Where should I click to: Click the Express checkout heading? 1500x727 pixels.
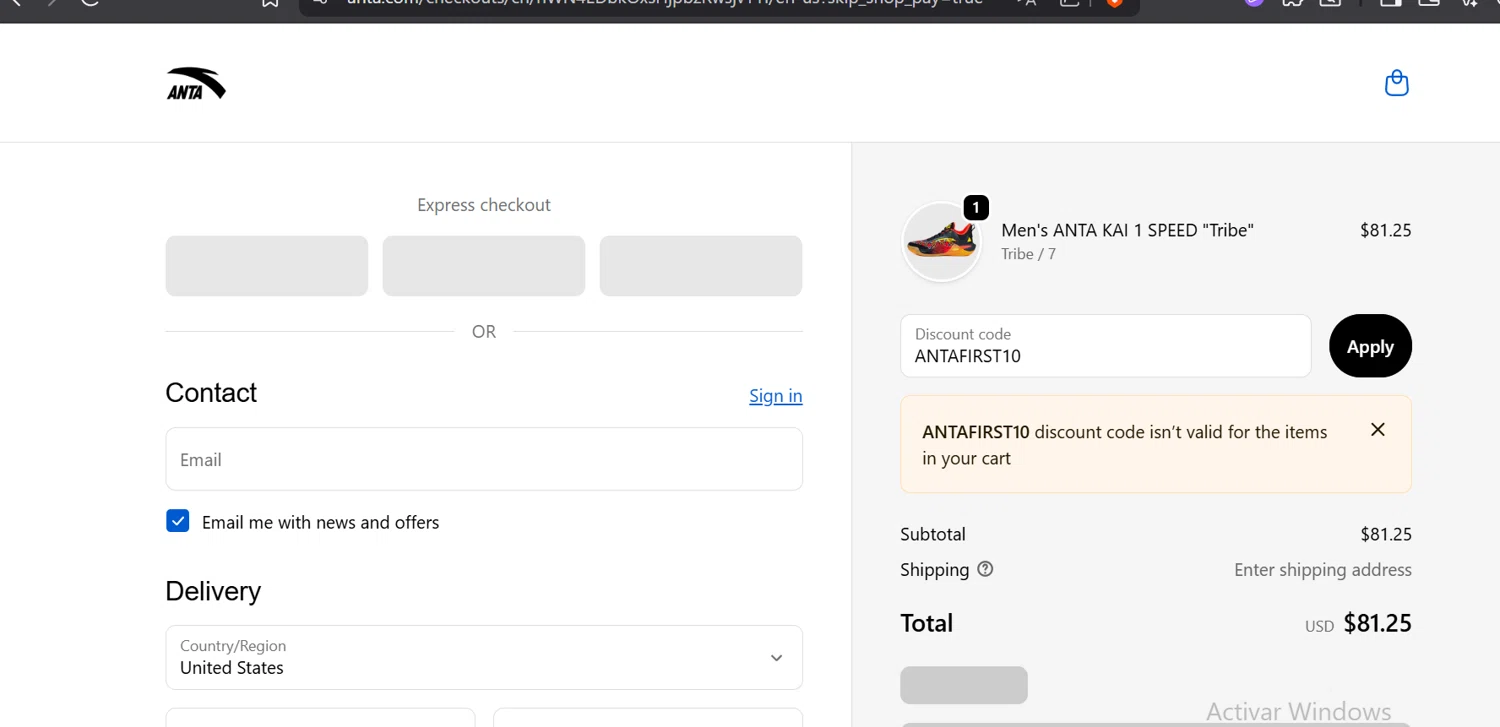click(484, 205)
